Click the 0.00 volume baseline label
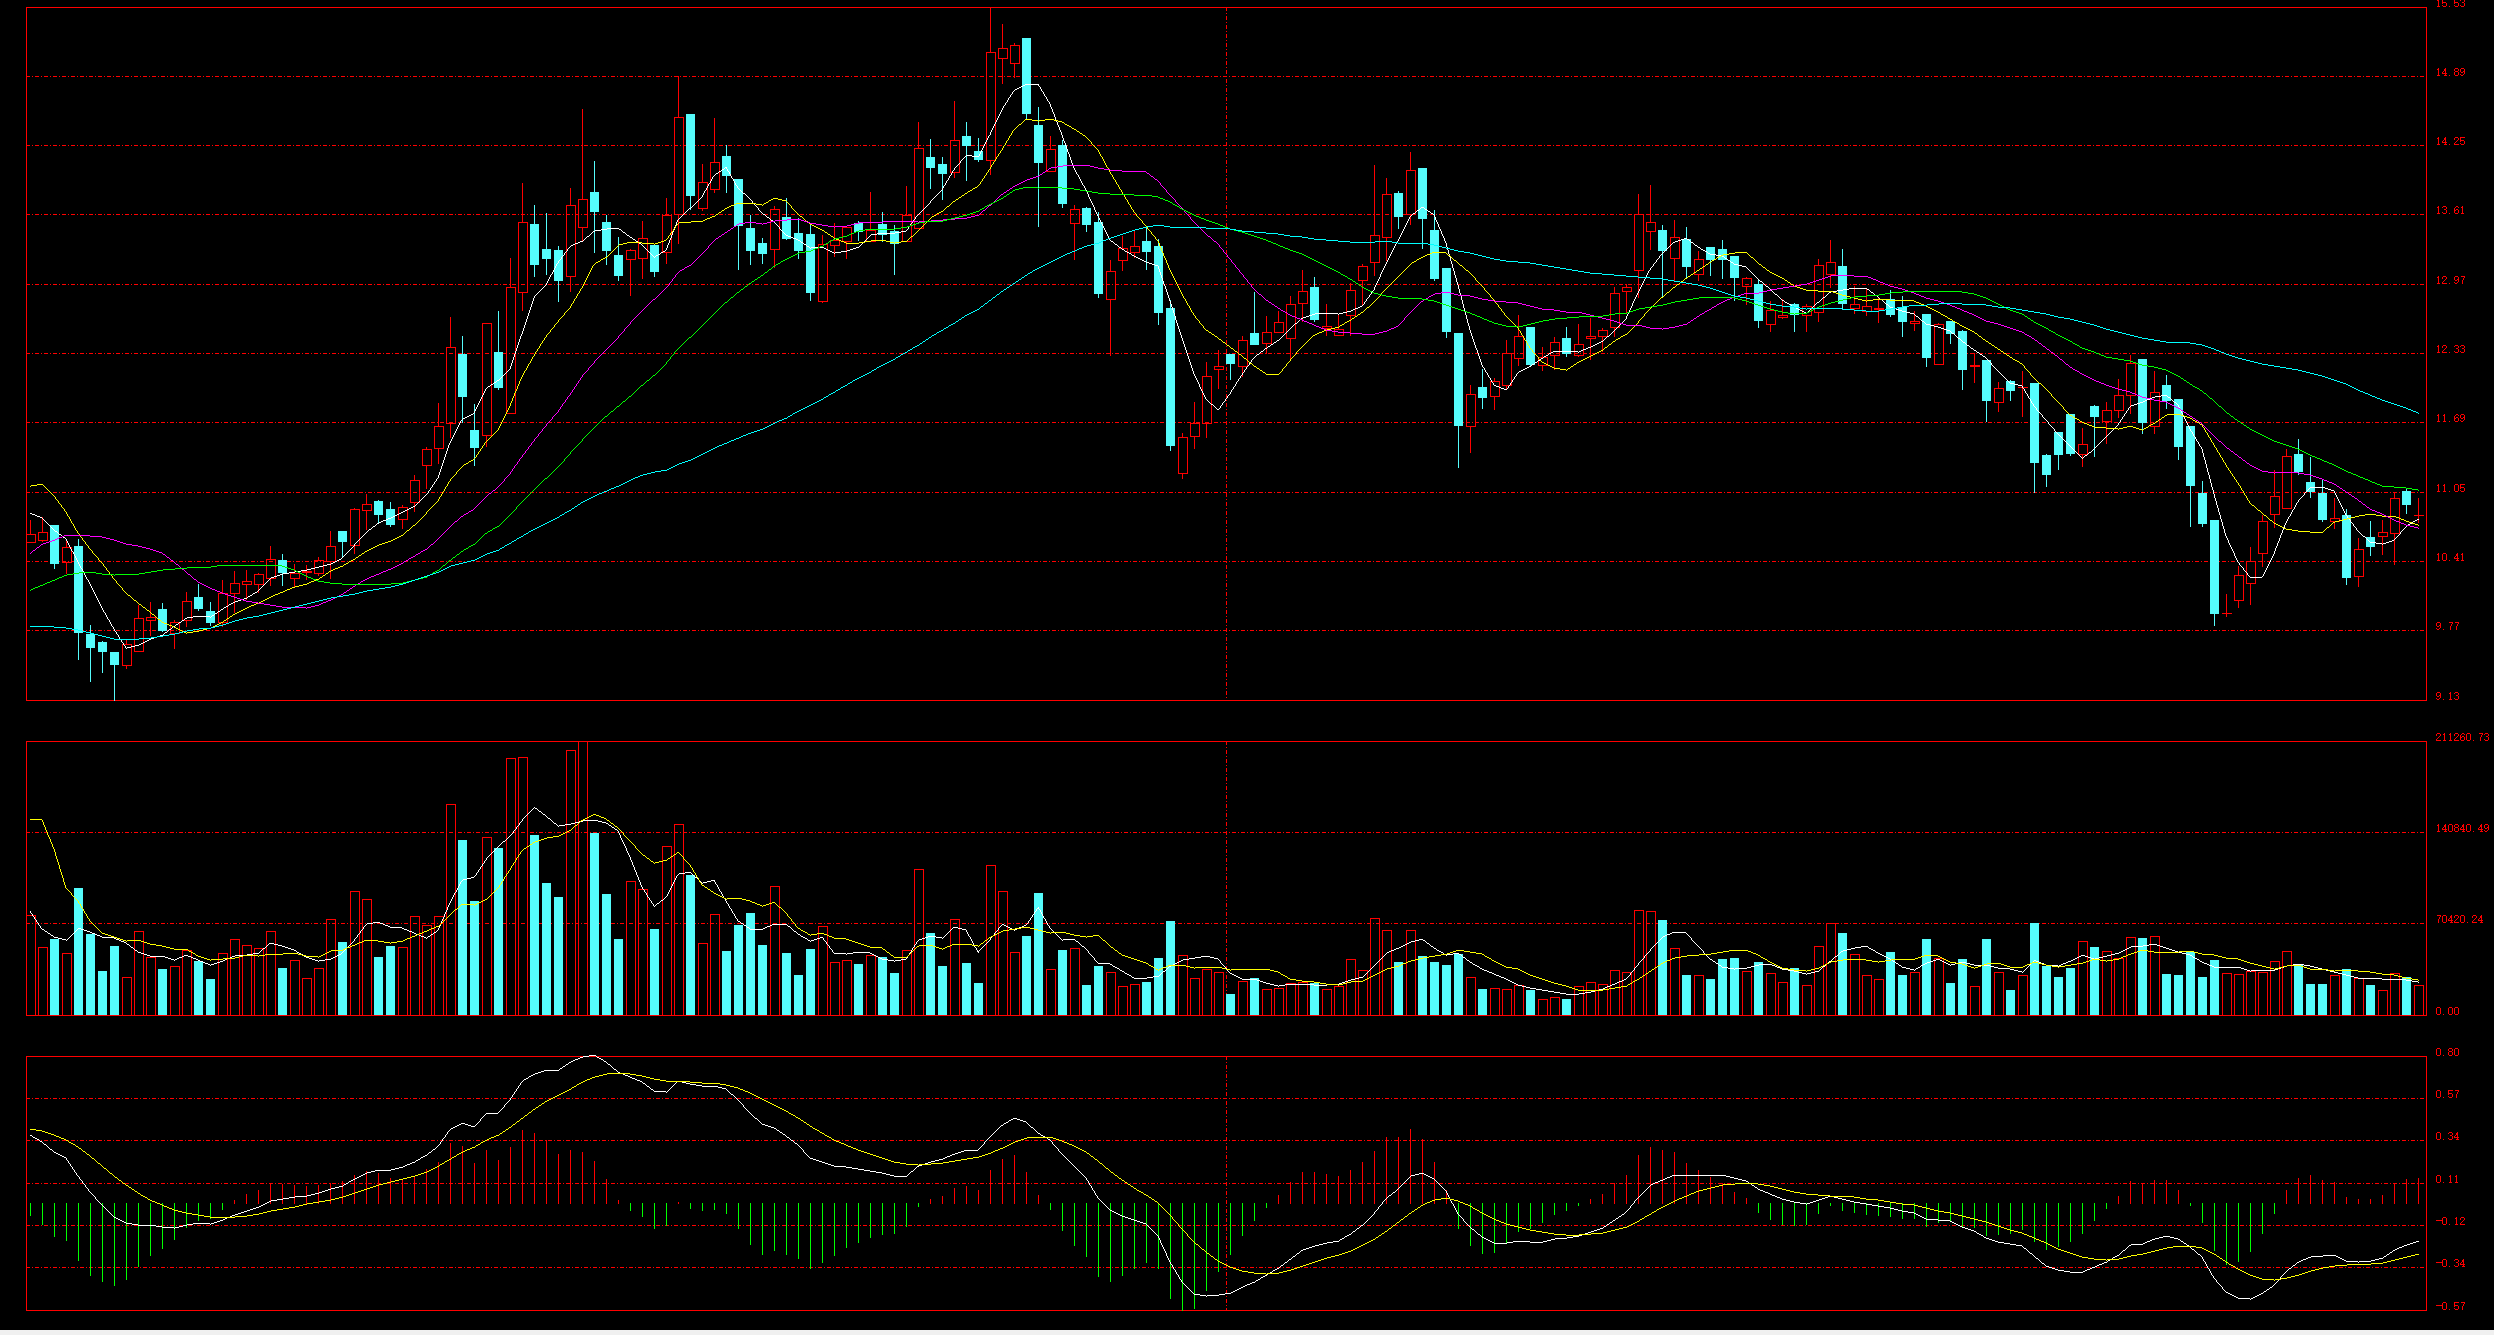The height and width of the screenshot is (1335, 2494). point(2447,1011)
